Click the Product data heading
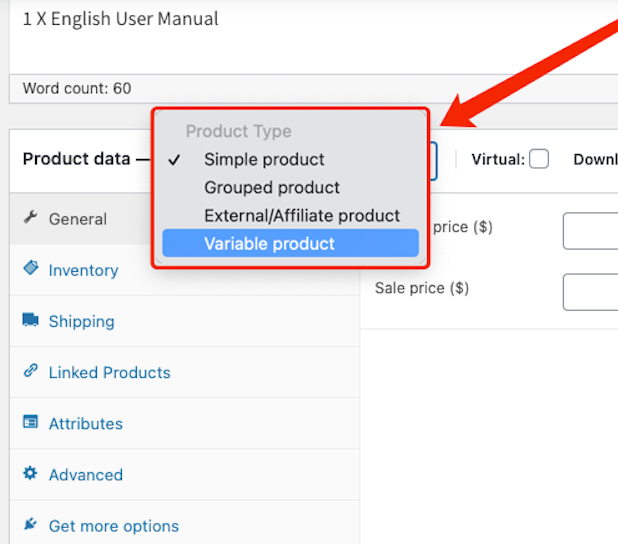The width and height of the screenshot is (618, 544). pos(76,159)
